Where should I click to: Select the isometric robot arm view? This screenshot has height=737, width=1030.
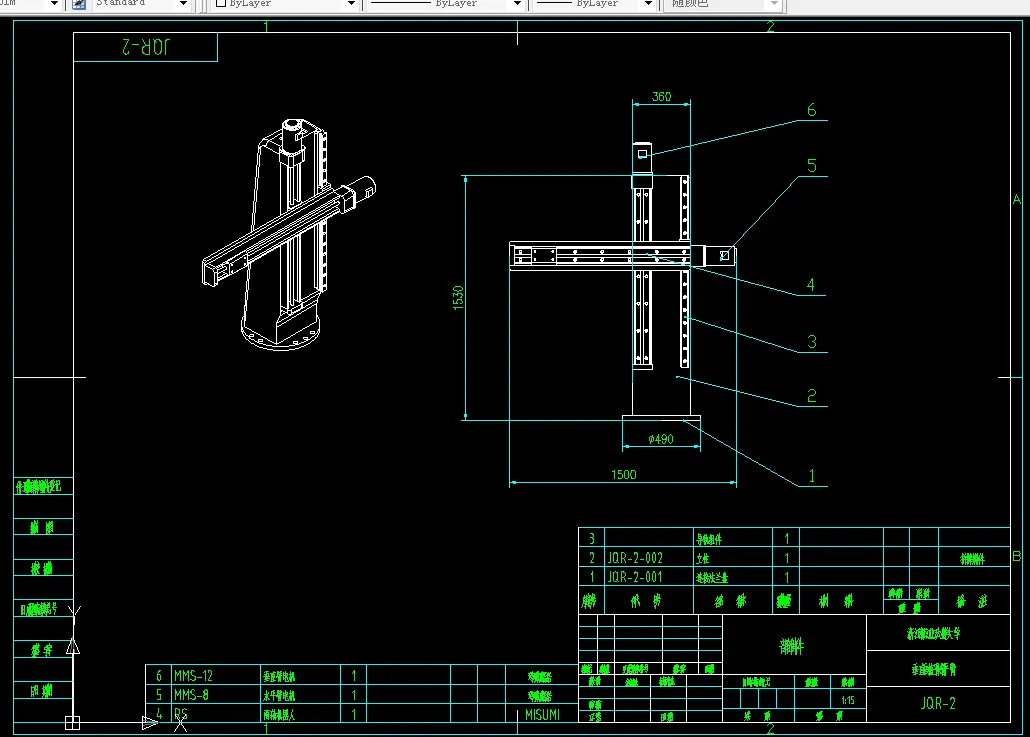[288, 234]
